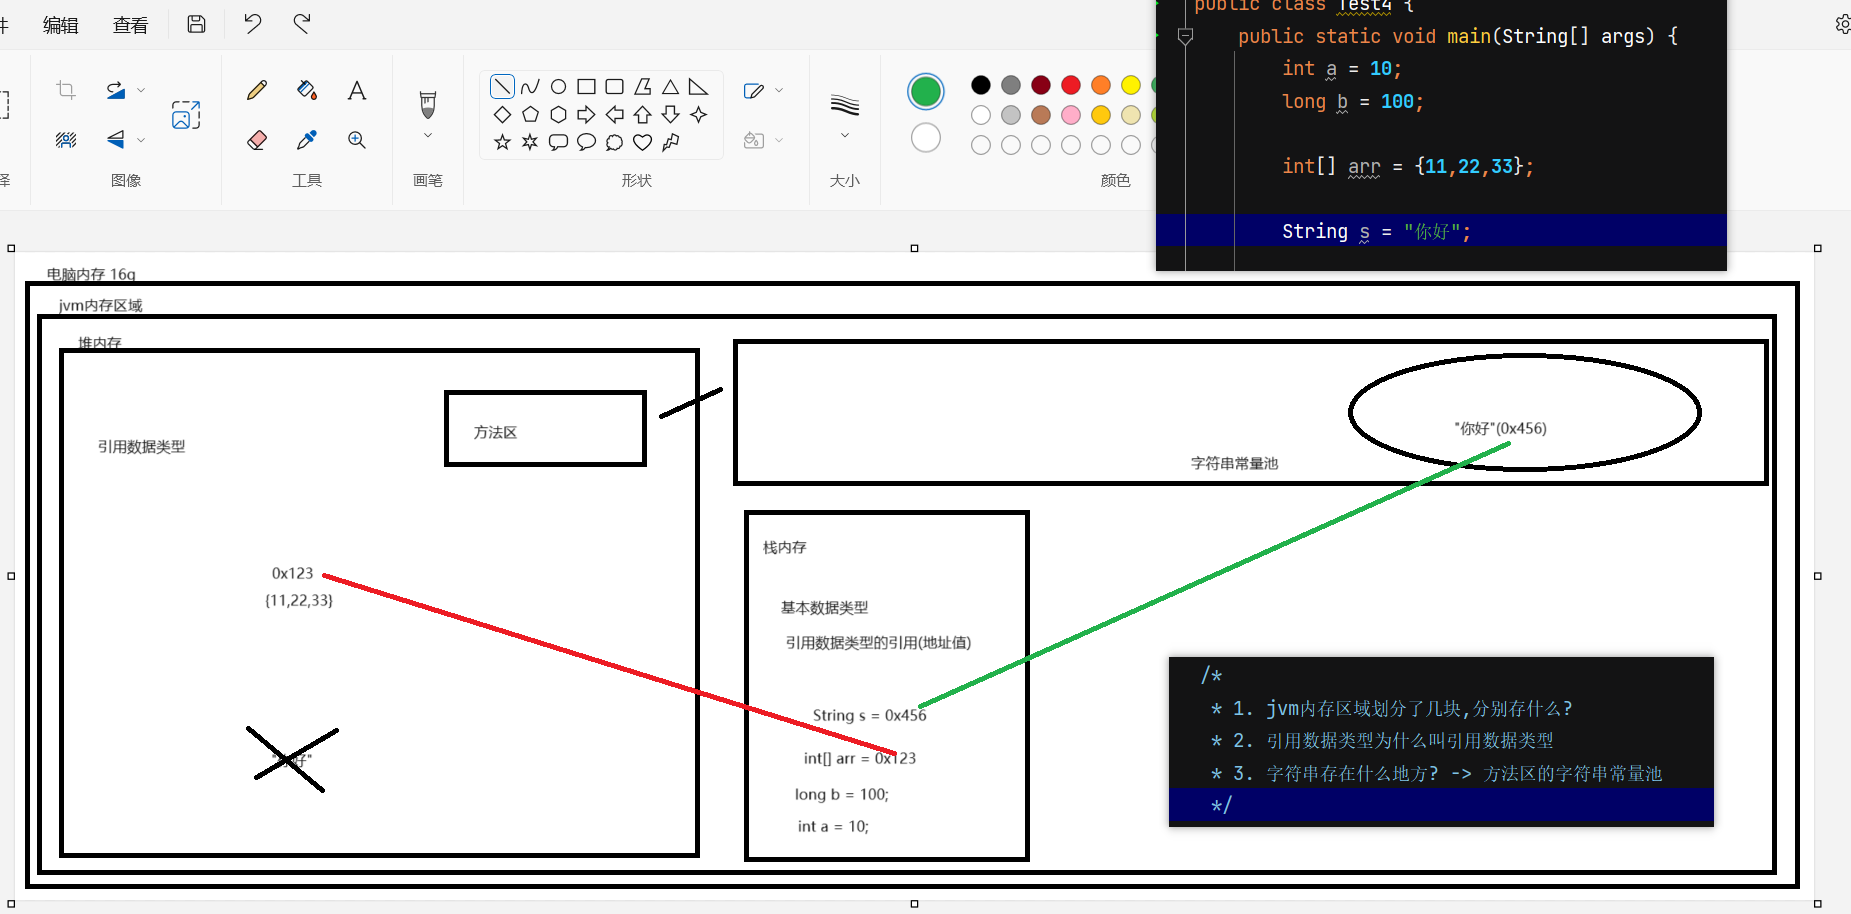Viewport: 1851px width, 914px height.
Task: Click the Save (floppy disk) icon
Action: coord(197,24)
